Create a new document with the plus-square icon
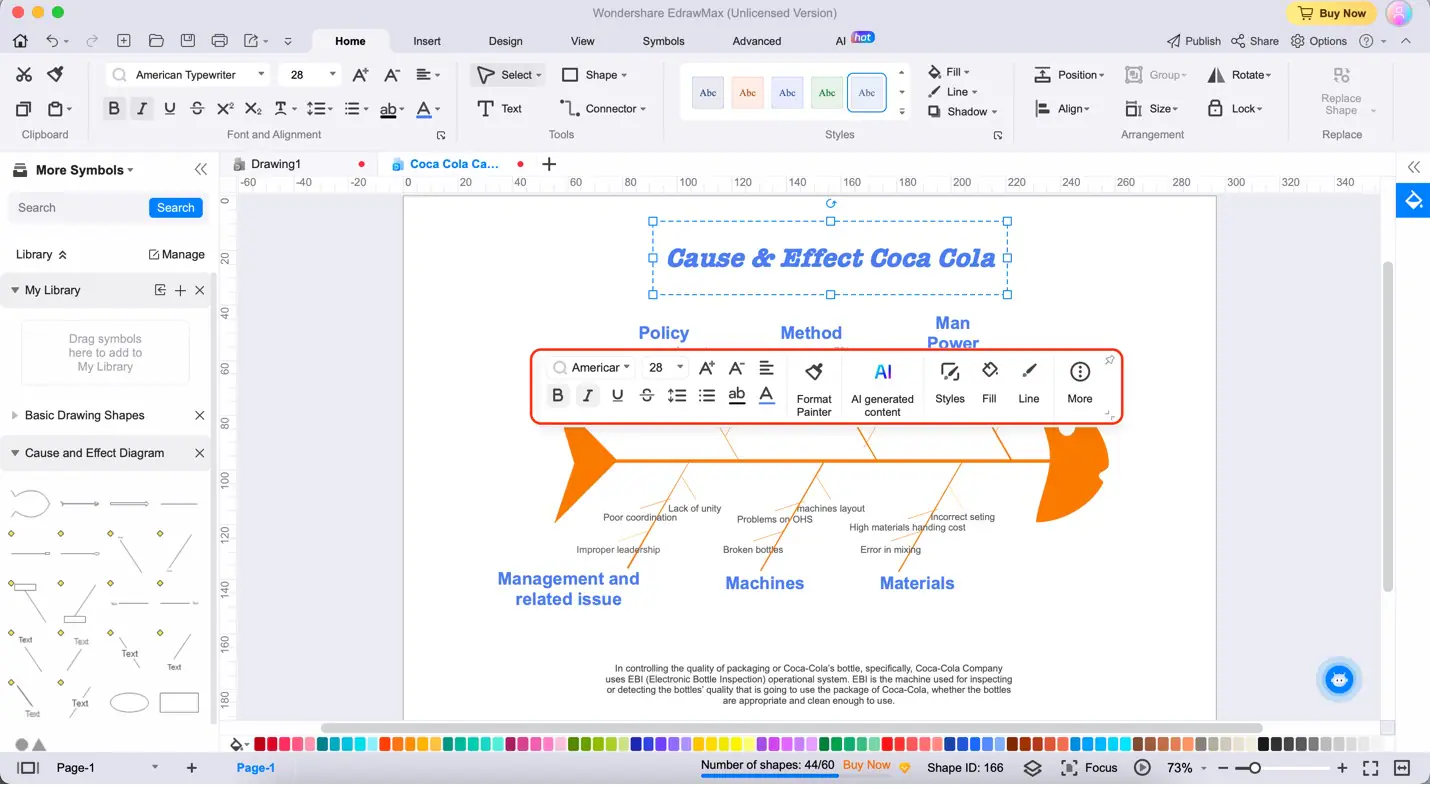This screenshot has height=788, width=1430. 124,41
